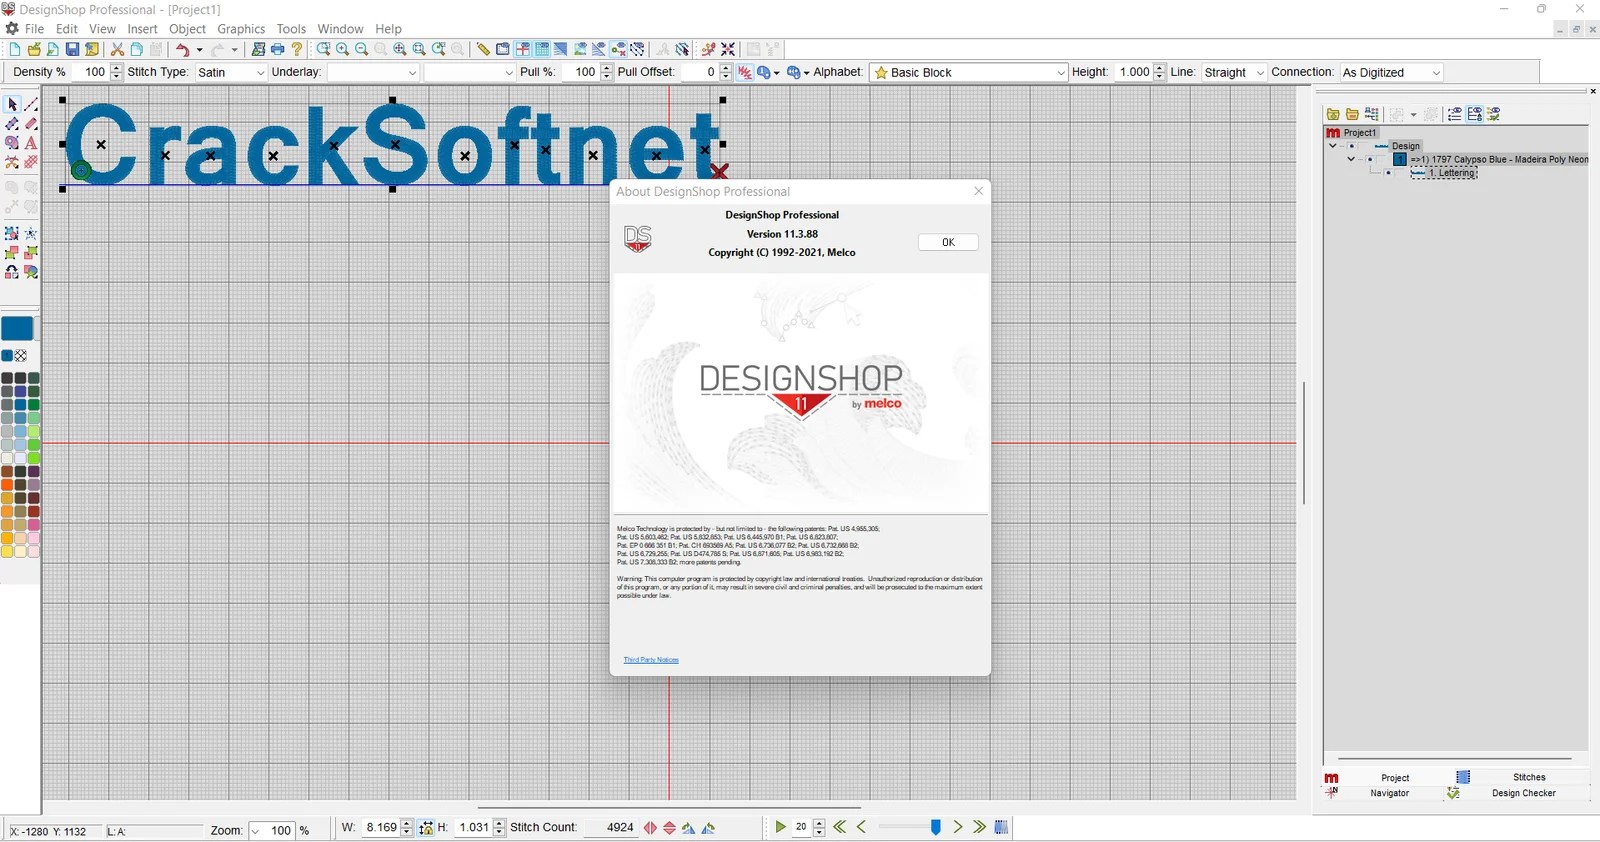Click the Height 1.000 input field
Screen dimensions: 1600x842
[x=1133, y=72]
